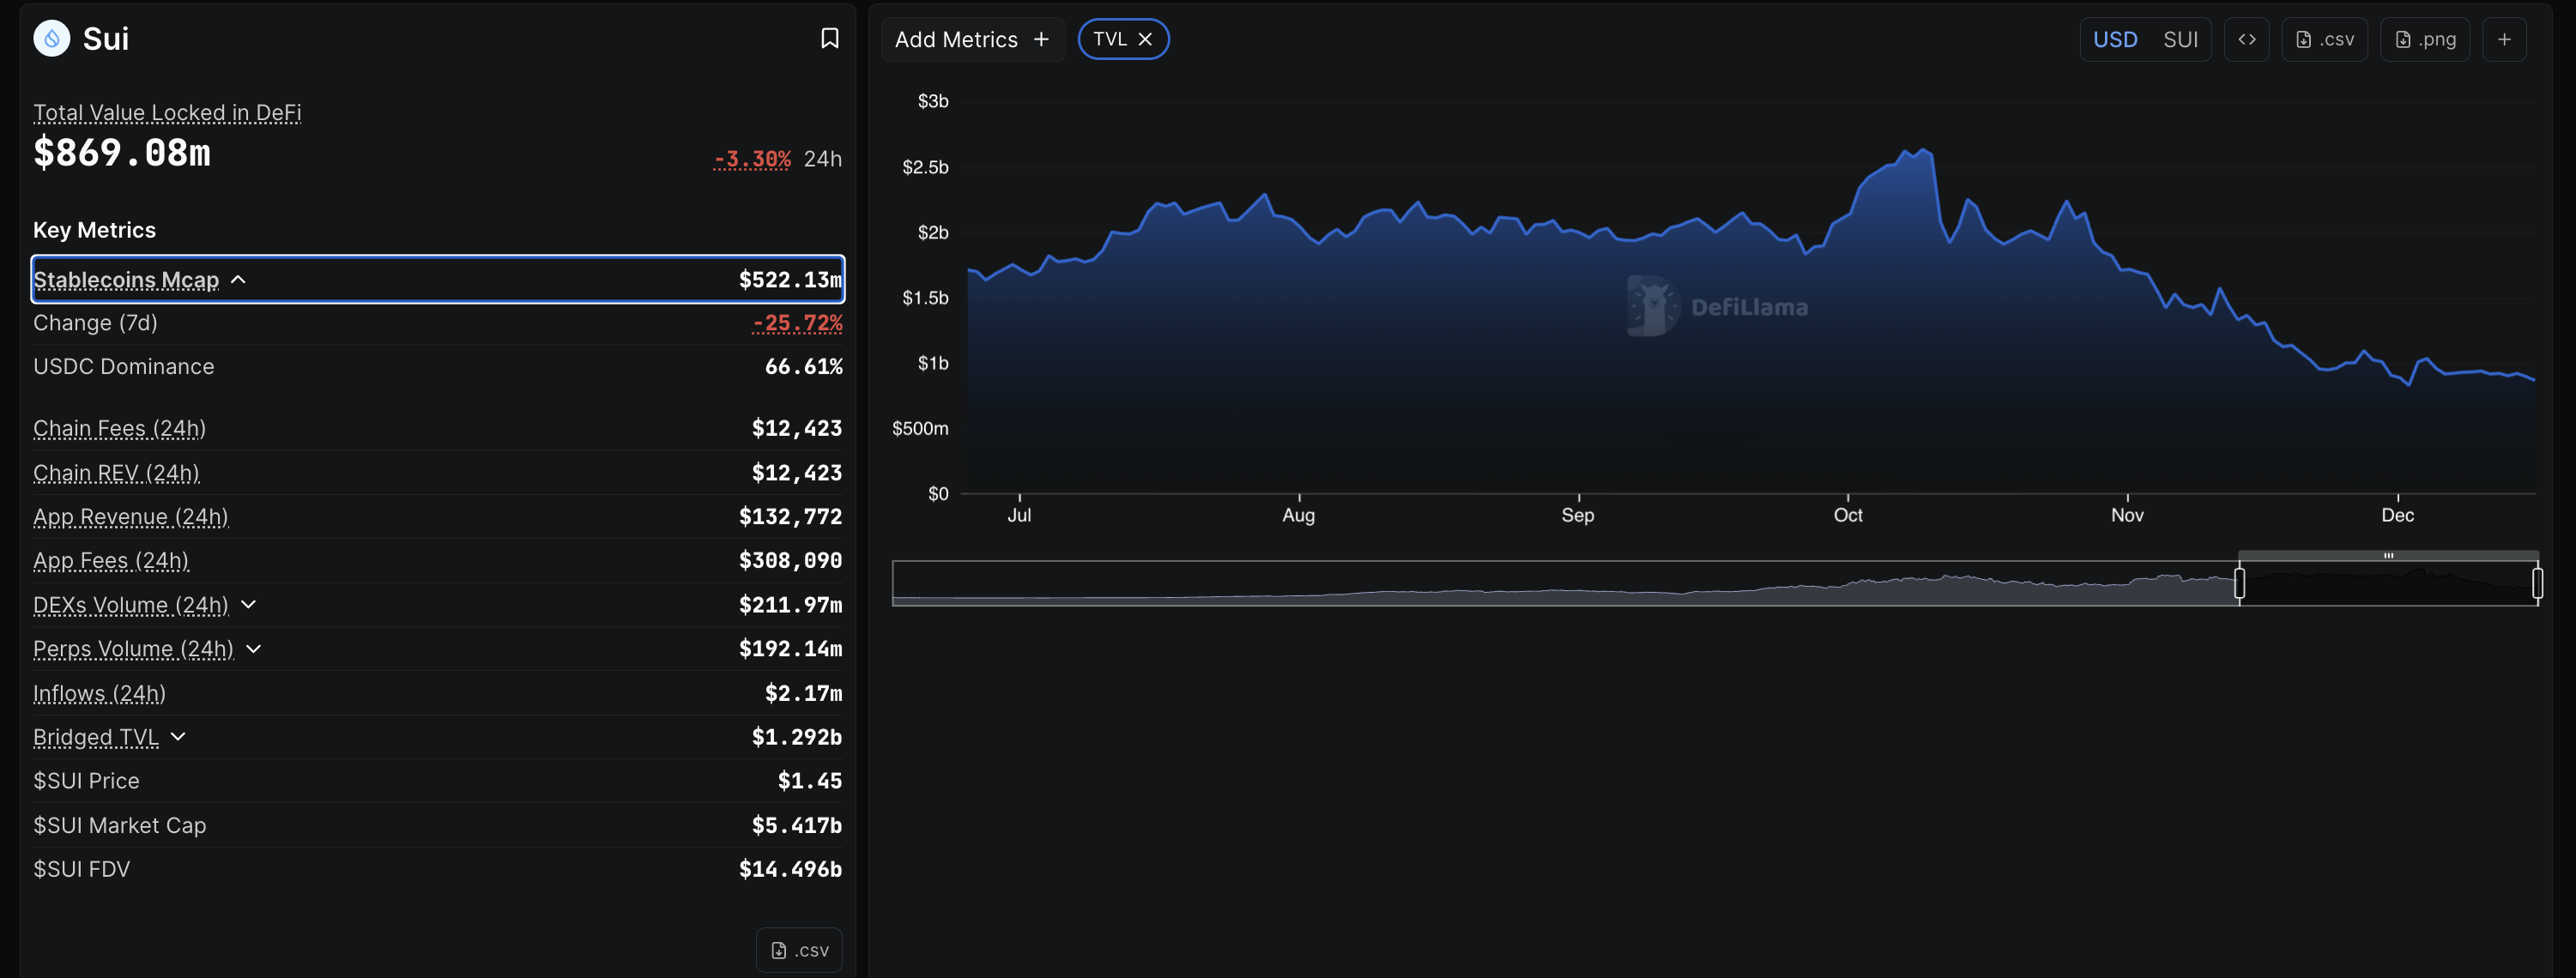Select the TVL tab above the chart

tap(1113, 39)
